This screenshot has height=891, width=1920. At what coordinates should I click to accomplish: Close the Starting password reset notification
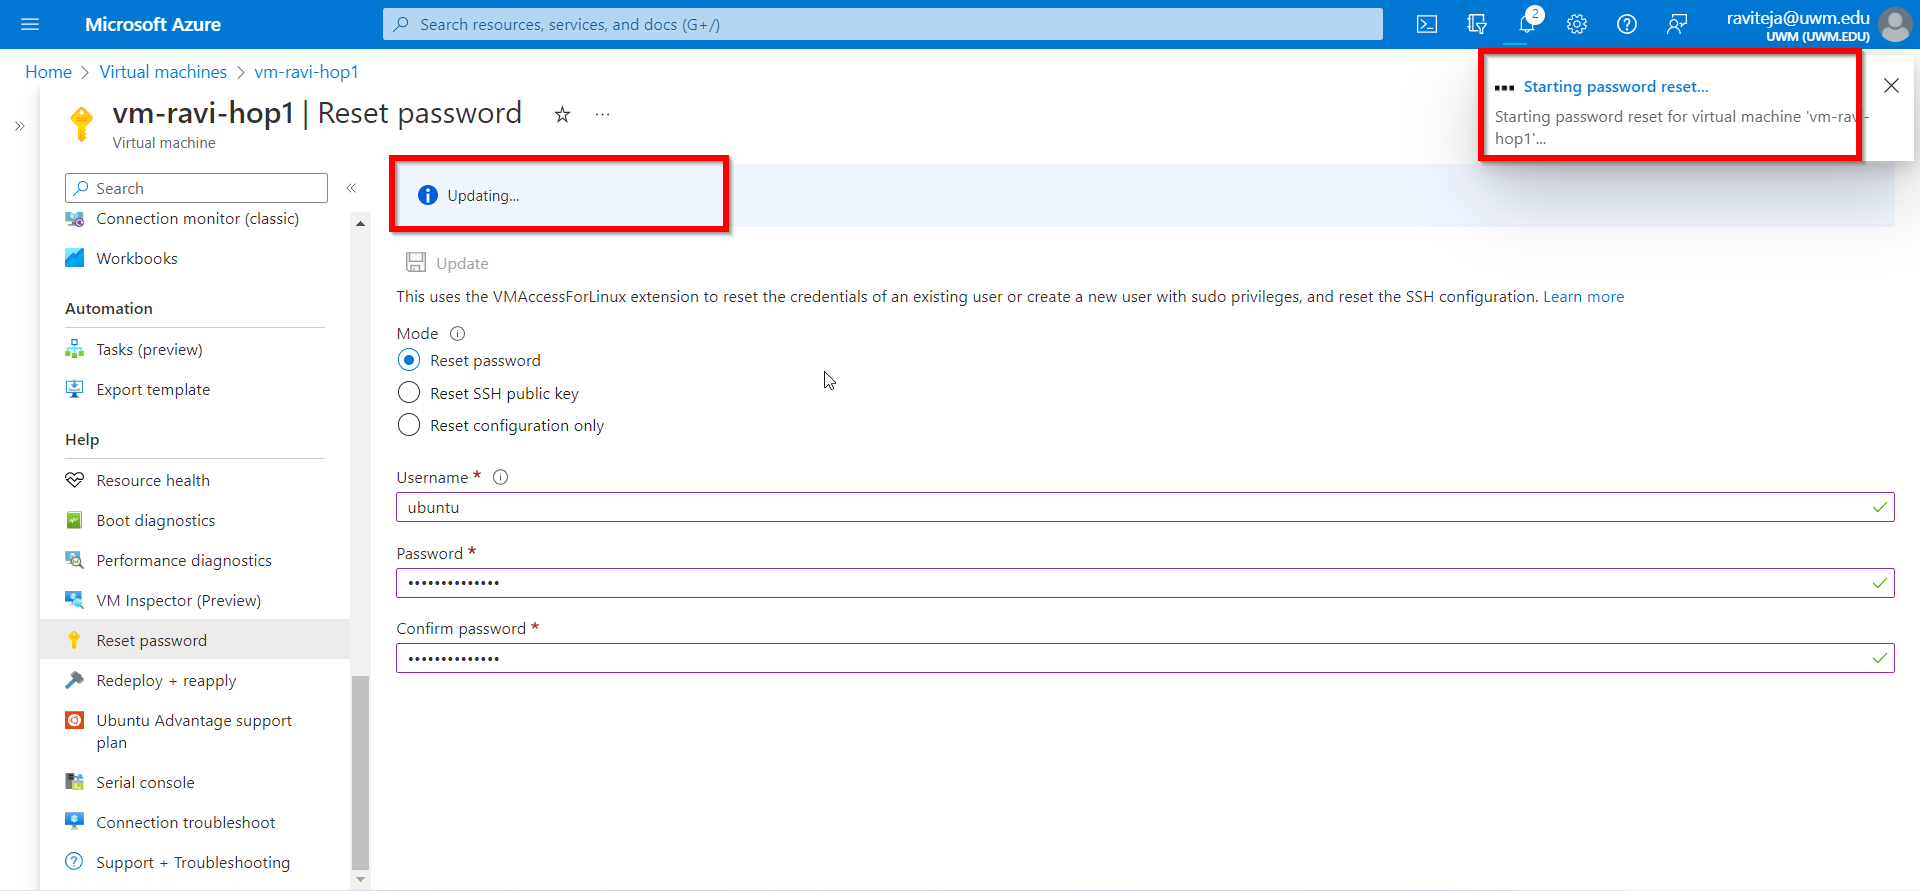click(x=1891, y=86)
